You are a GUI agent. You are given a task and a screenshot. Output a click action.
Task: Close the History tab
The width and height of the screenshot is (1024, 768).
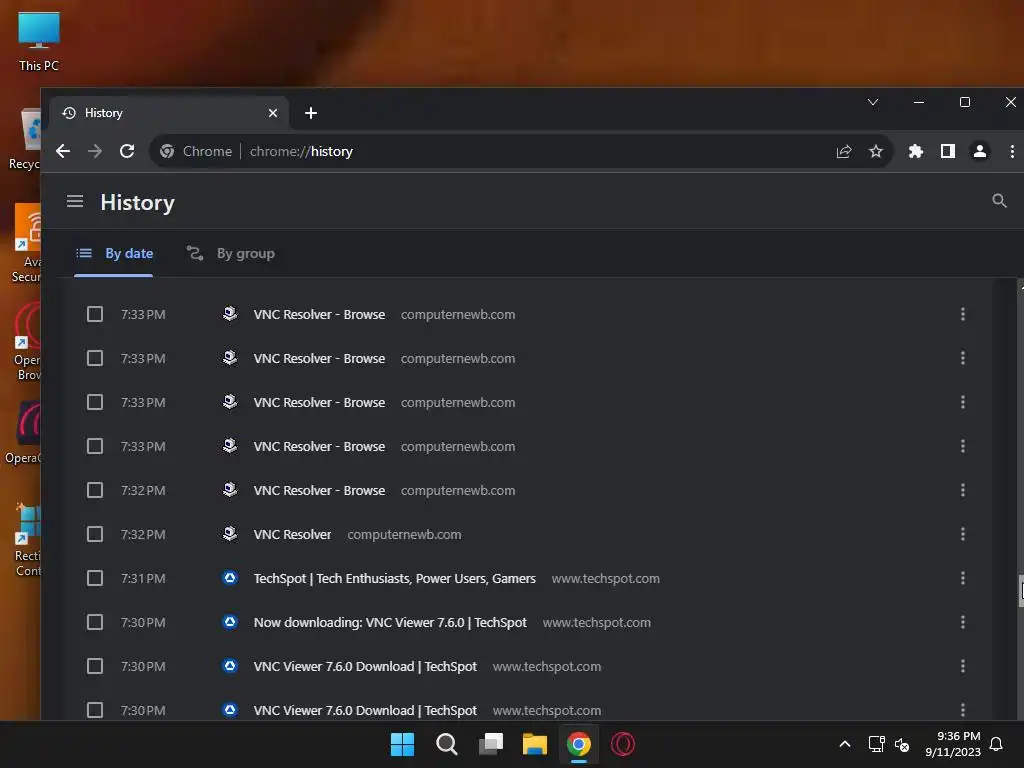click(x=273, y=113)
